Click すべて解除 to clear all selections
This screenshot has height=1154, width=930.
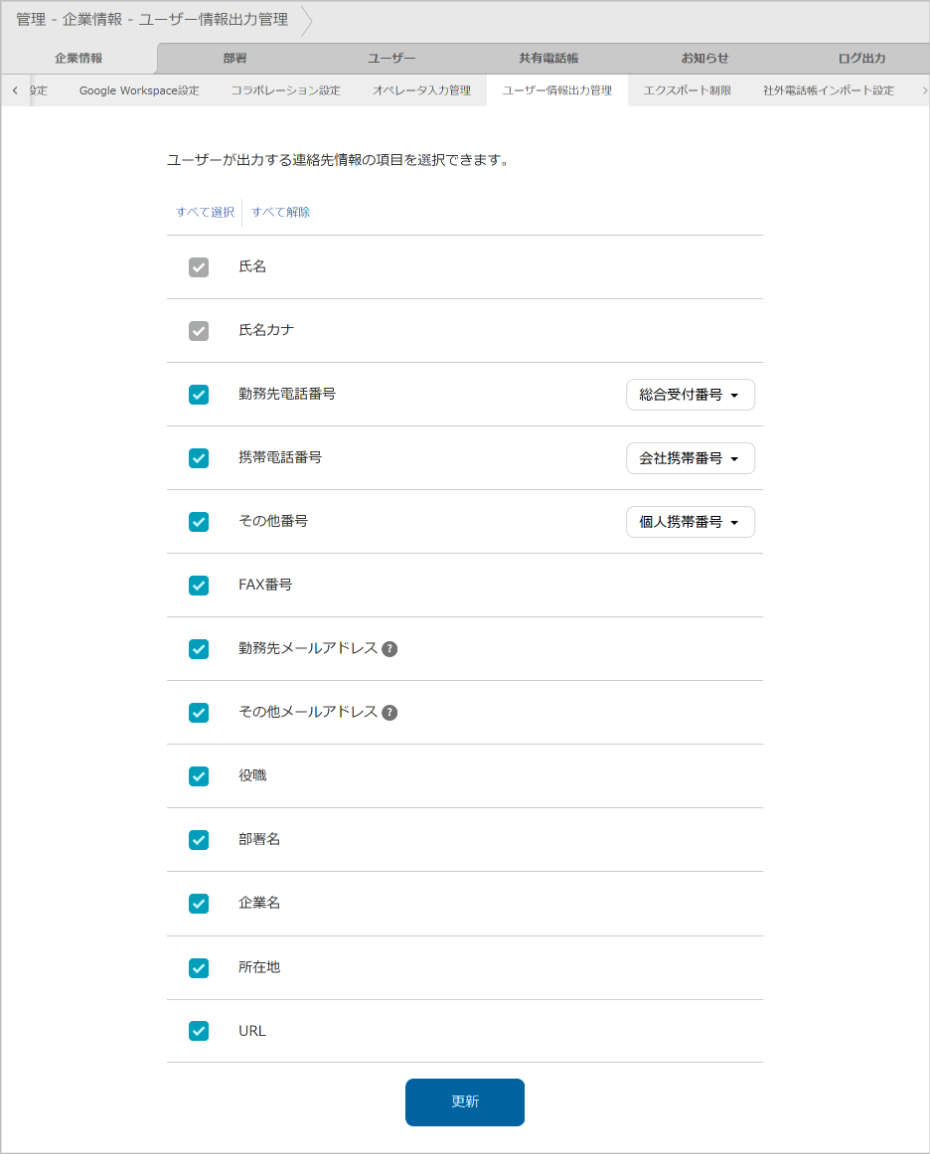click(x=280, y=212)
